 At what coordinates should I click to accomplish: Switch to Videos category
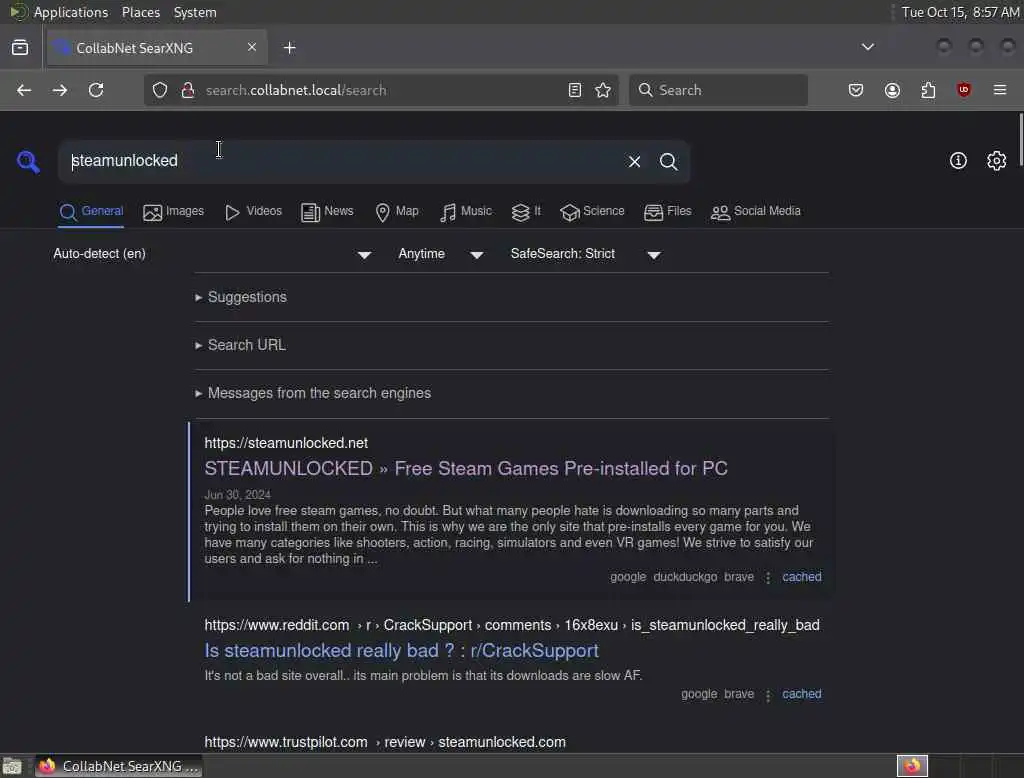tap(253, 212)
